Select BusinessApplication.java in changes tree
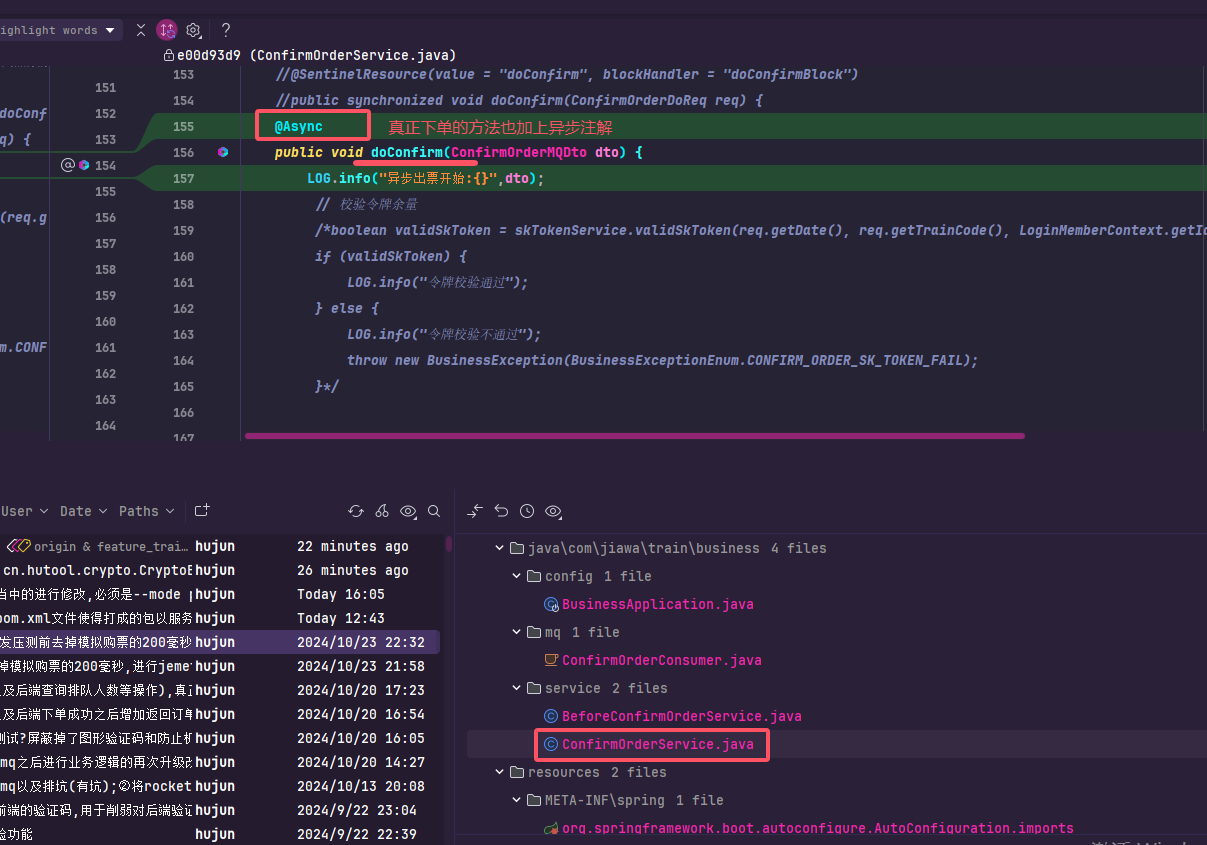Screen dimensions: 1207x845 (x=657, y=604)
